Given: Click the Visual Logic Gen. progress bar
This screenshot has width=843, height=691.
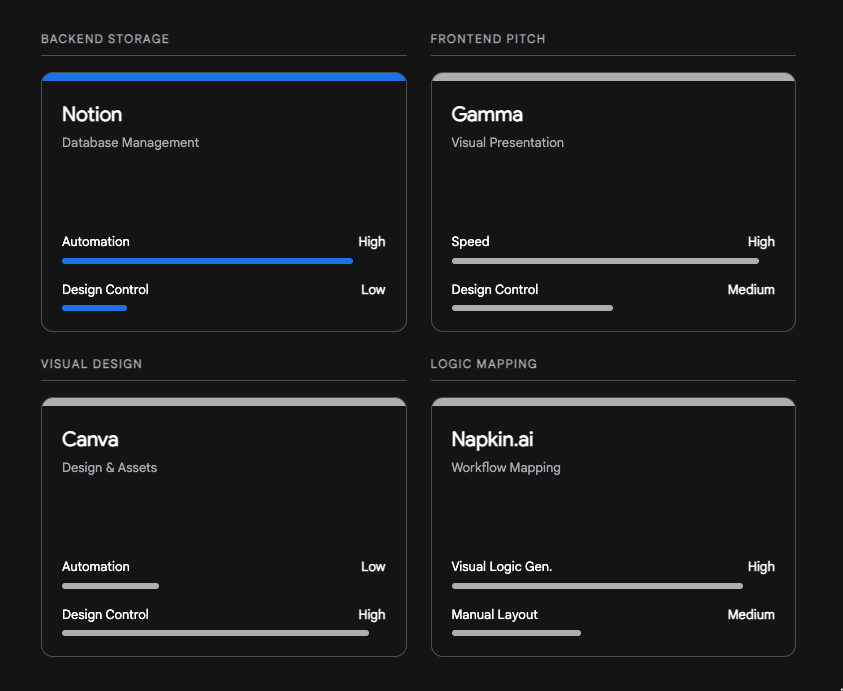Looking at the screenshot, I should coord(597,586).
